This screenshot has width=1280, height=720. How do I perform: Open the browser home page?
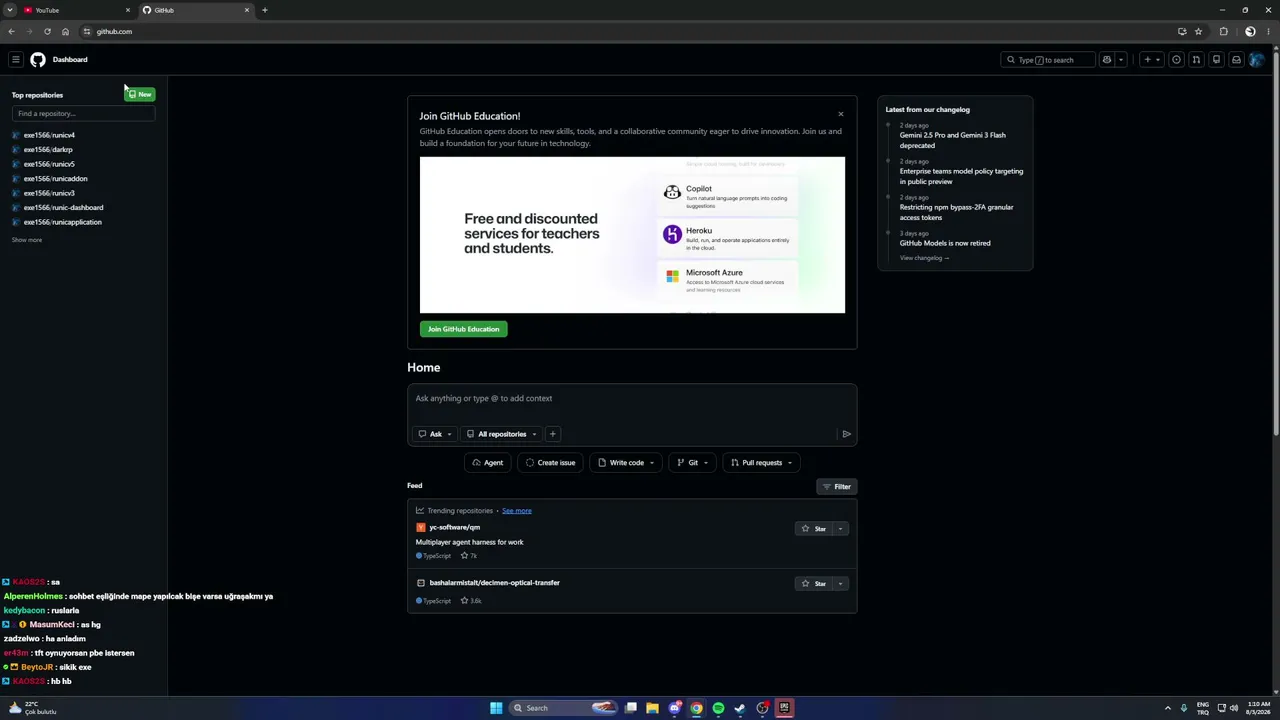coord(65,31)
